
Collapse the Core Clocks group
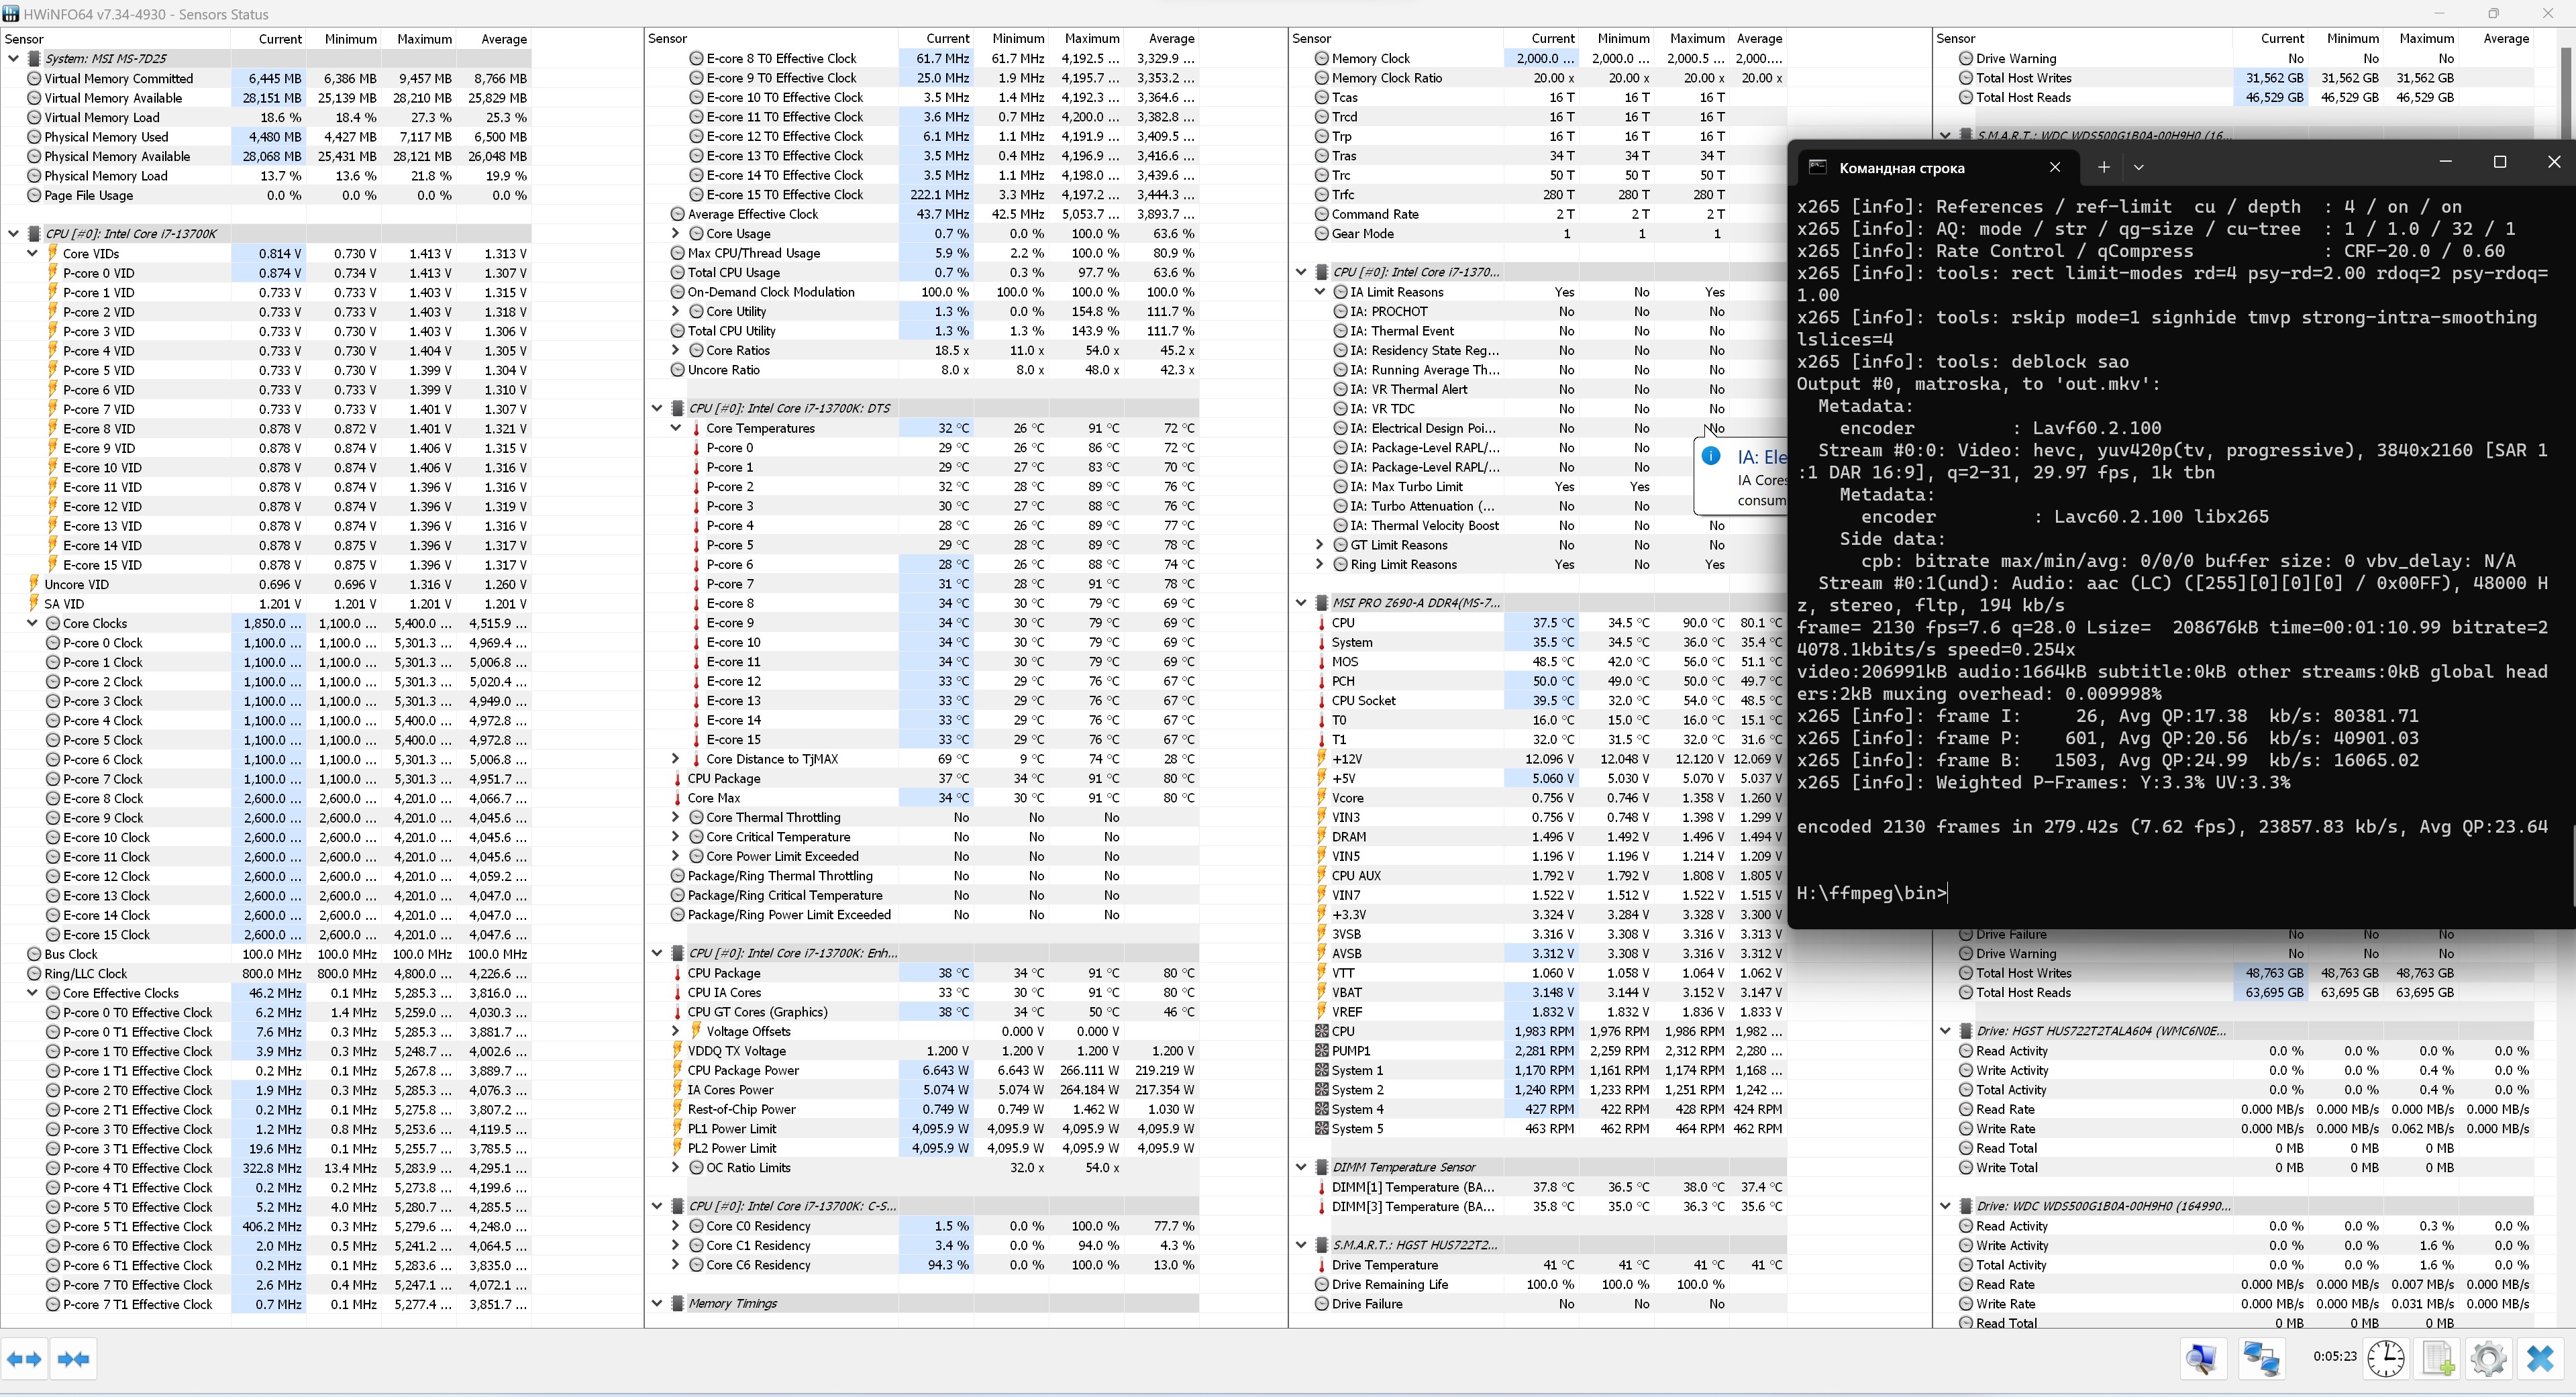coord(33,624)
